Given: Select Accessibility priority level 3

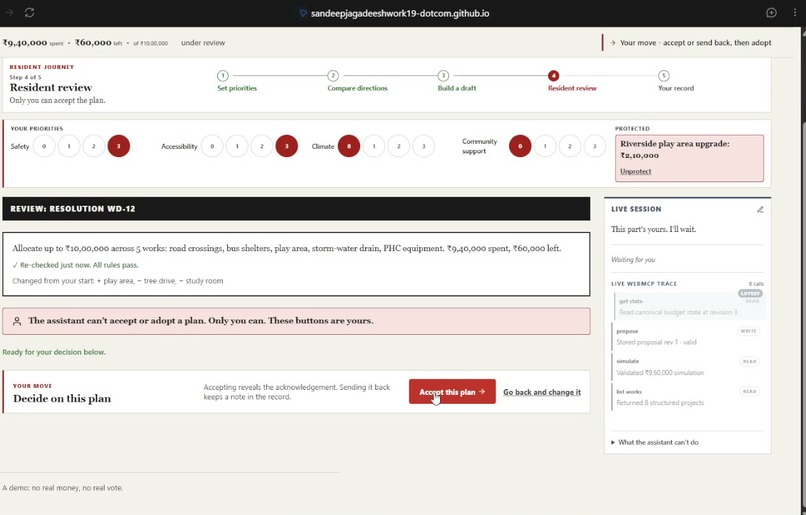Looking at the screenshot, I should [287, 146].
